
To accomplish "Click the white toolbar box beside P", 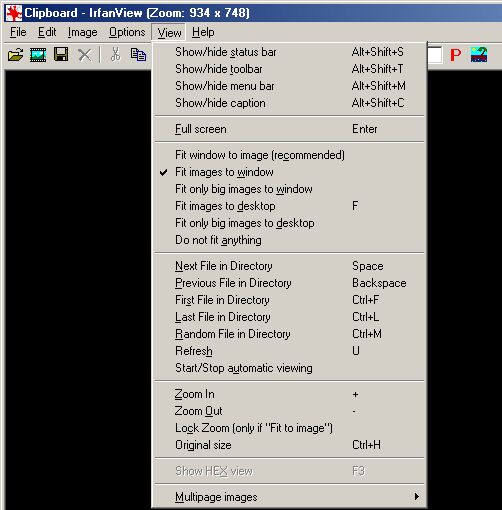I will (435, 55).
